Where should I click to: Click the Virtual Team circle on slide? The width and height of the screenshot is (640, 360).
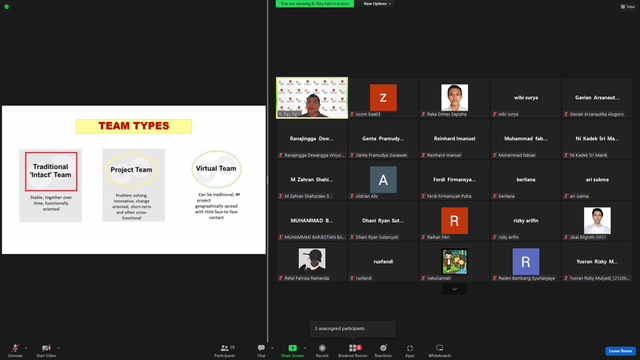216,169
